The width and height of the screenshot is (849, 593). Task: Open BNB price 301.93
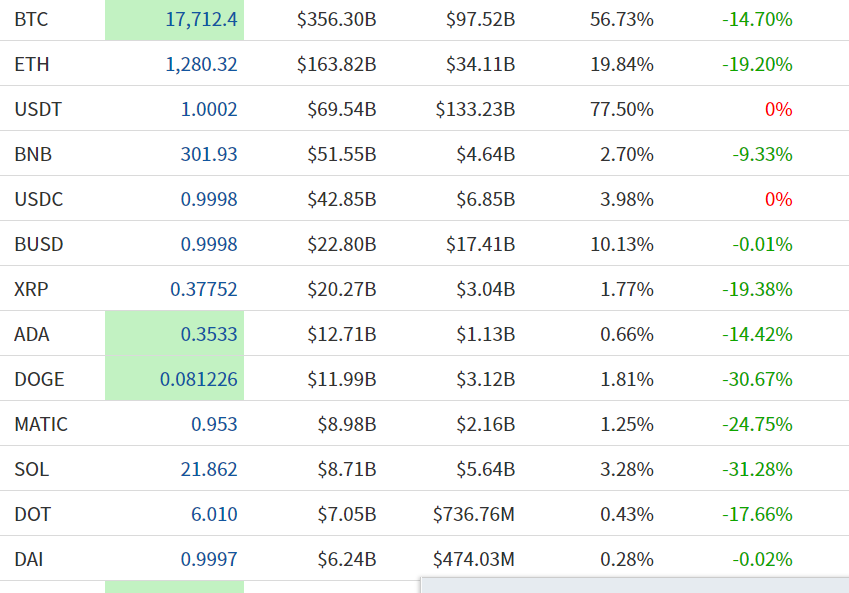(x=209, y=154)
